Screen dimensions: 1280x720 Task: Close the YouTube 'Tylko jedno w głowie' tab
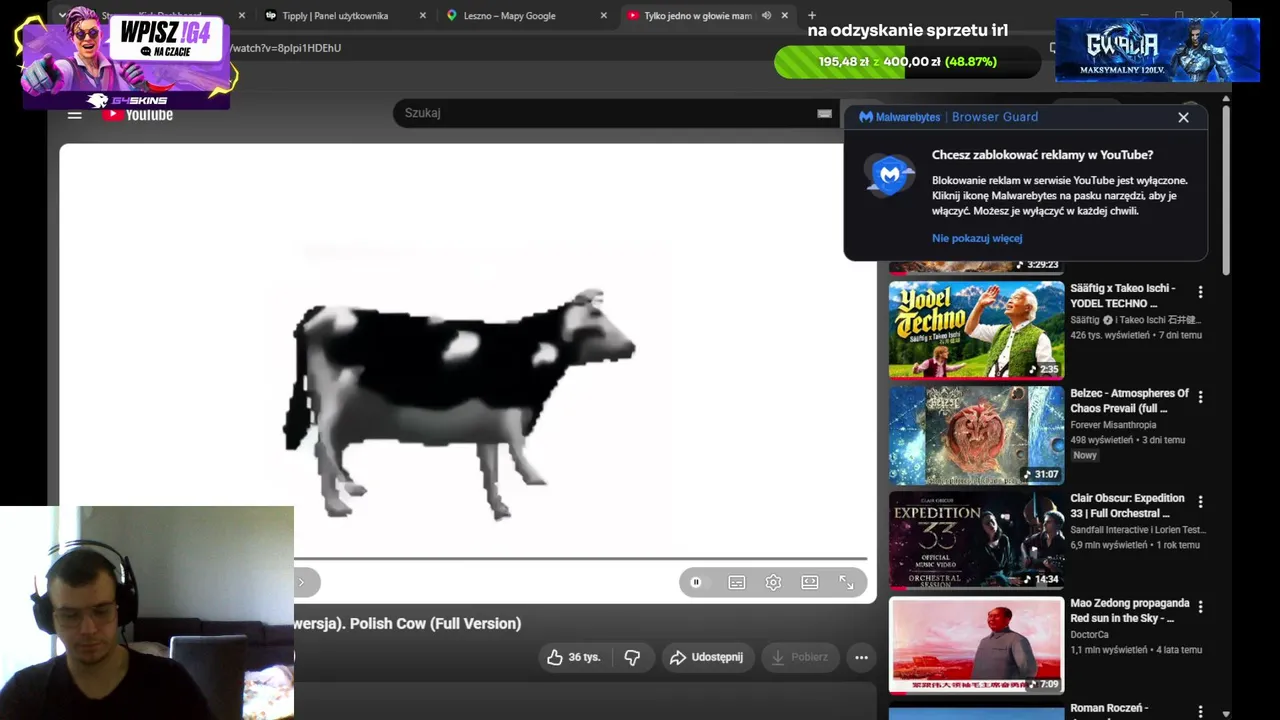784,16
